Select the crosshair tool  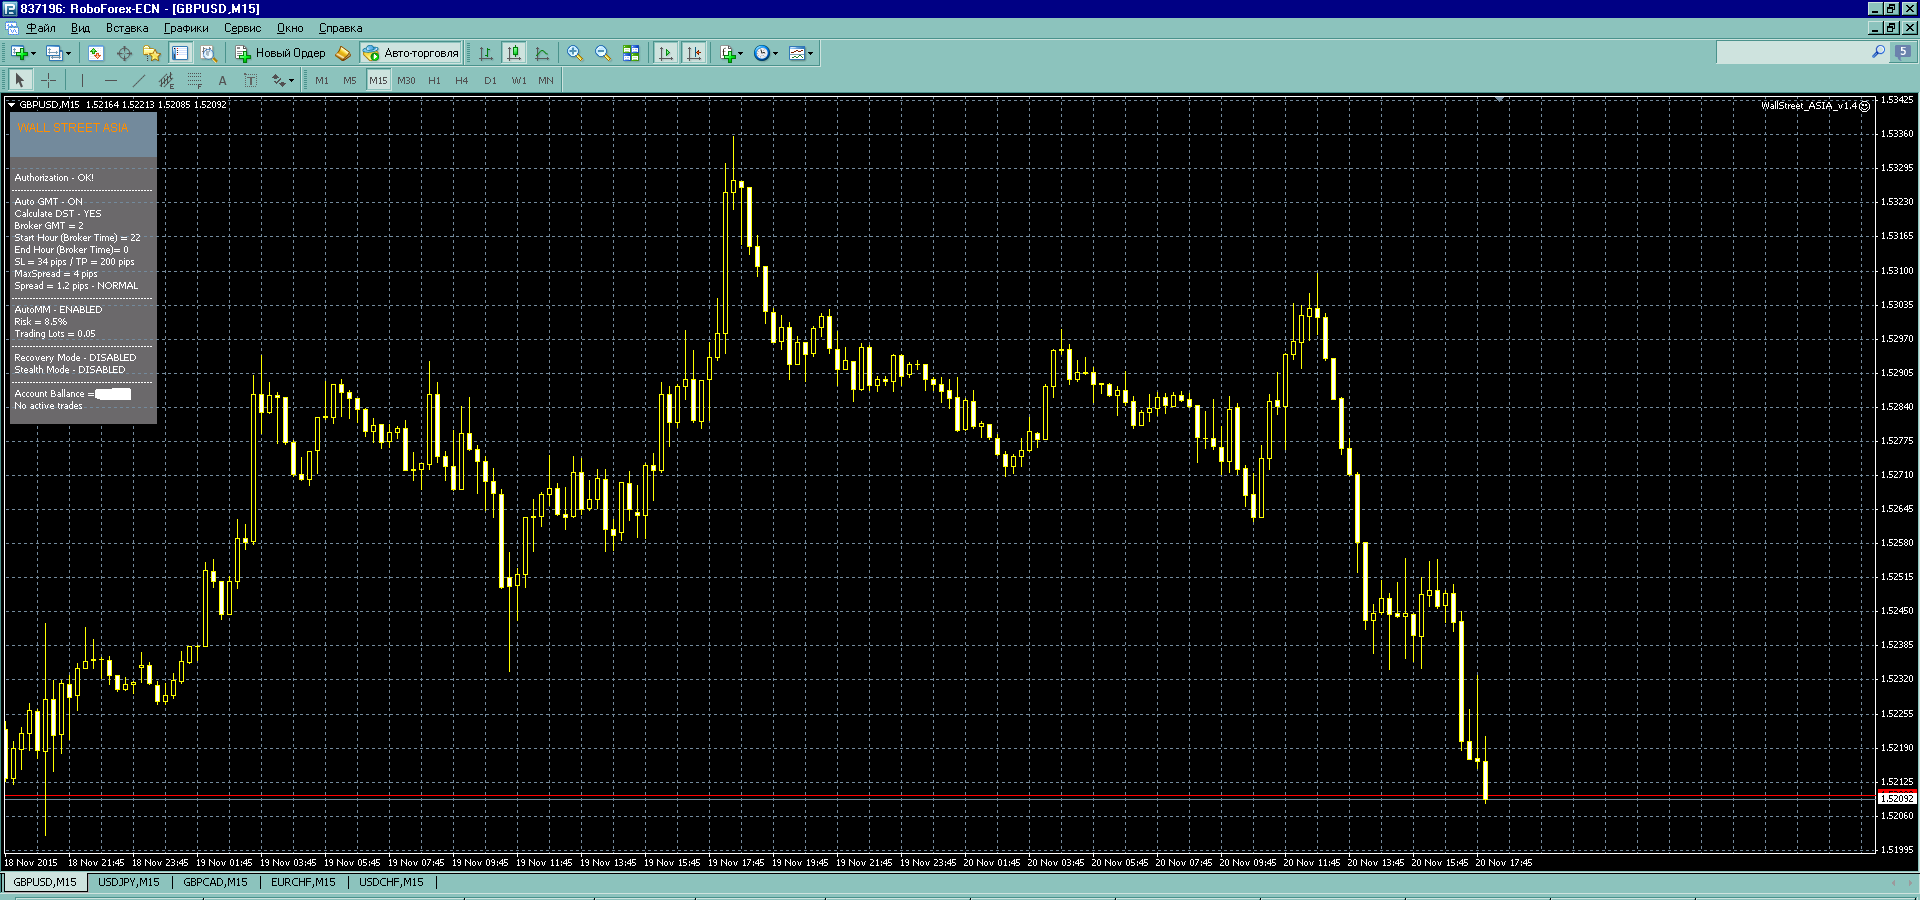(48, 80)
